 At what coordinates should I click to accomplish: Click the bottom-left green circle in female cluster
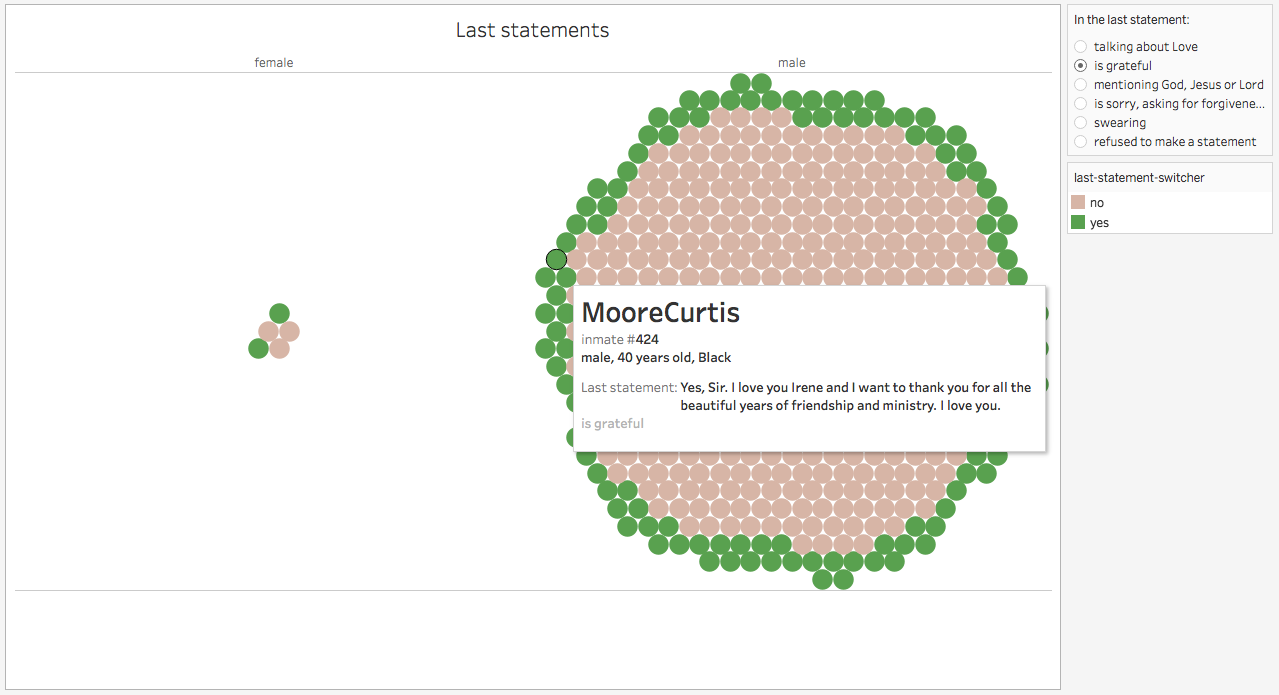pyautogui.click(x=258, y=348)
